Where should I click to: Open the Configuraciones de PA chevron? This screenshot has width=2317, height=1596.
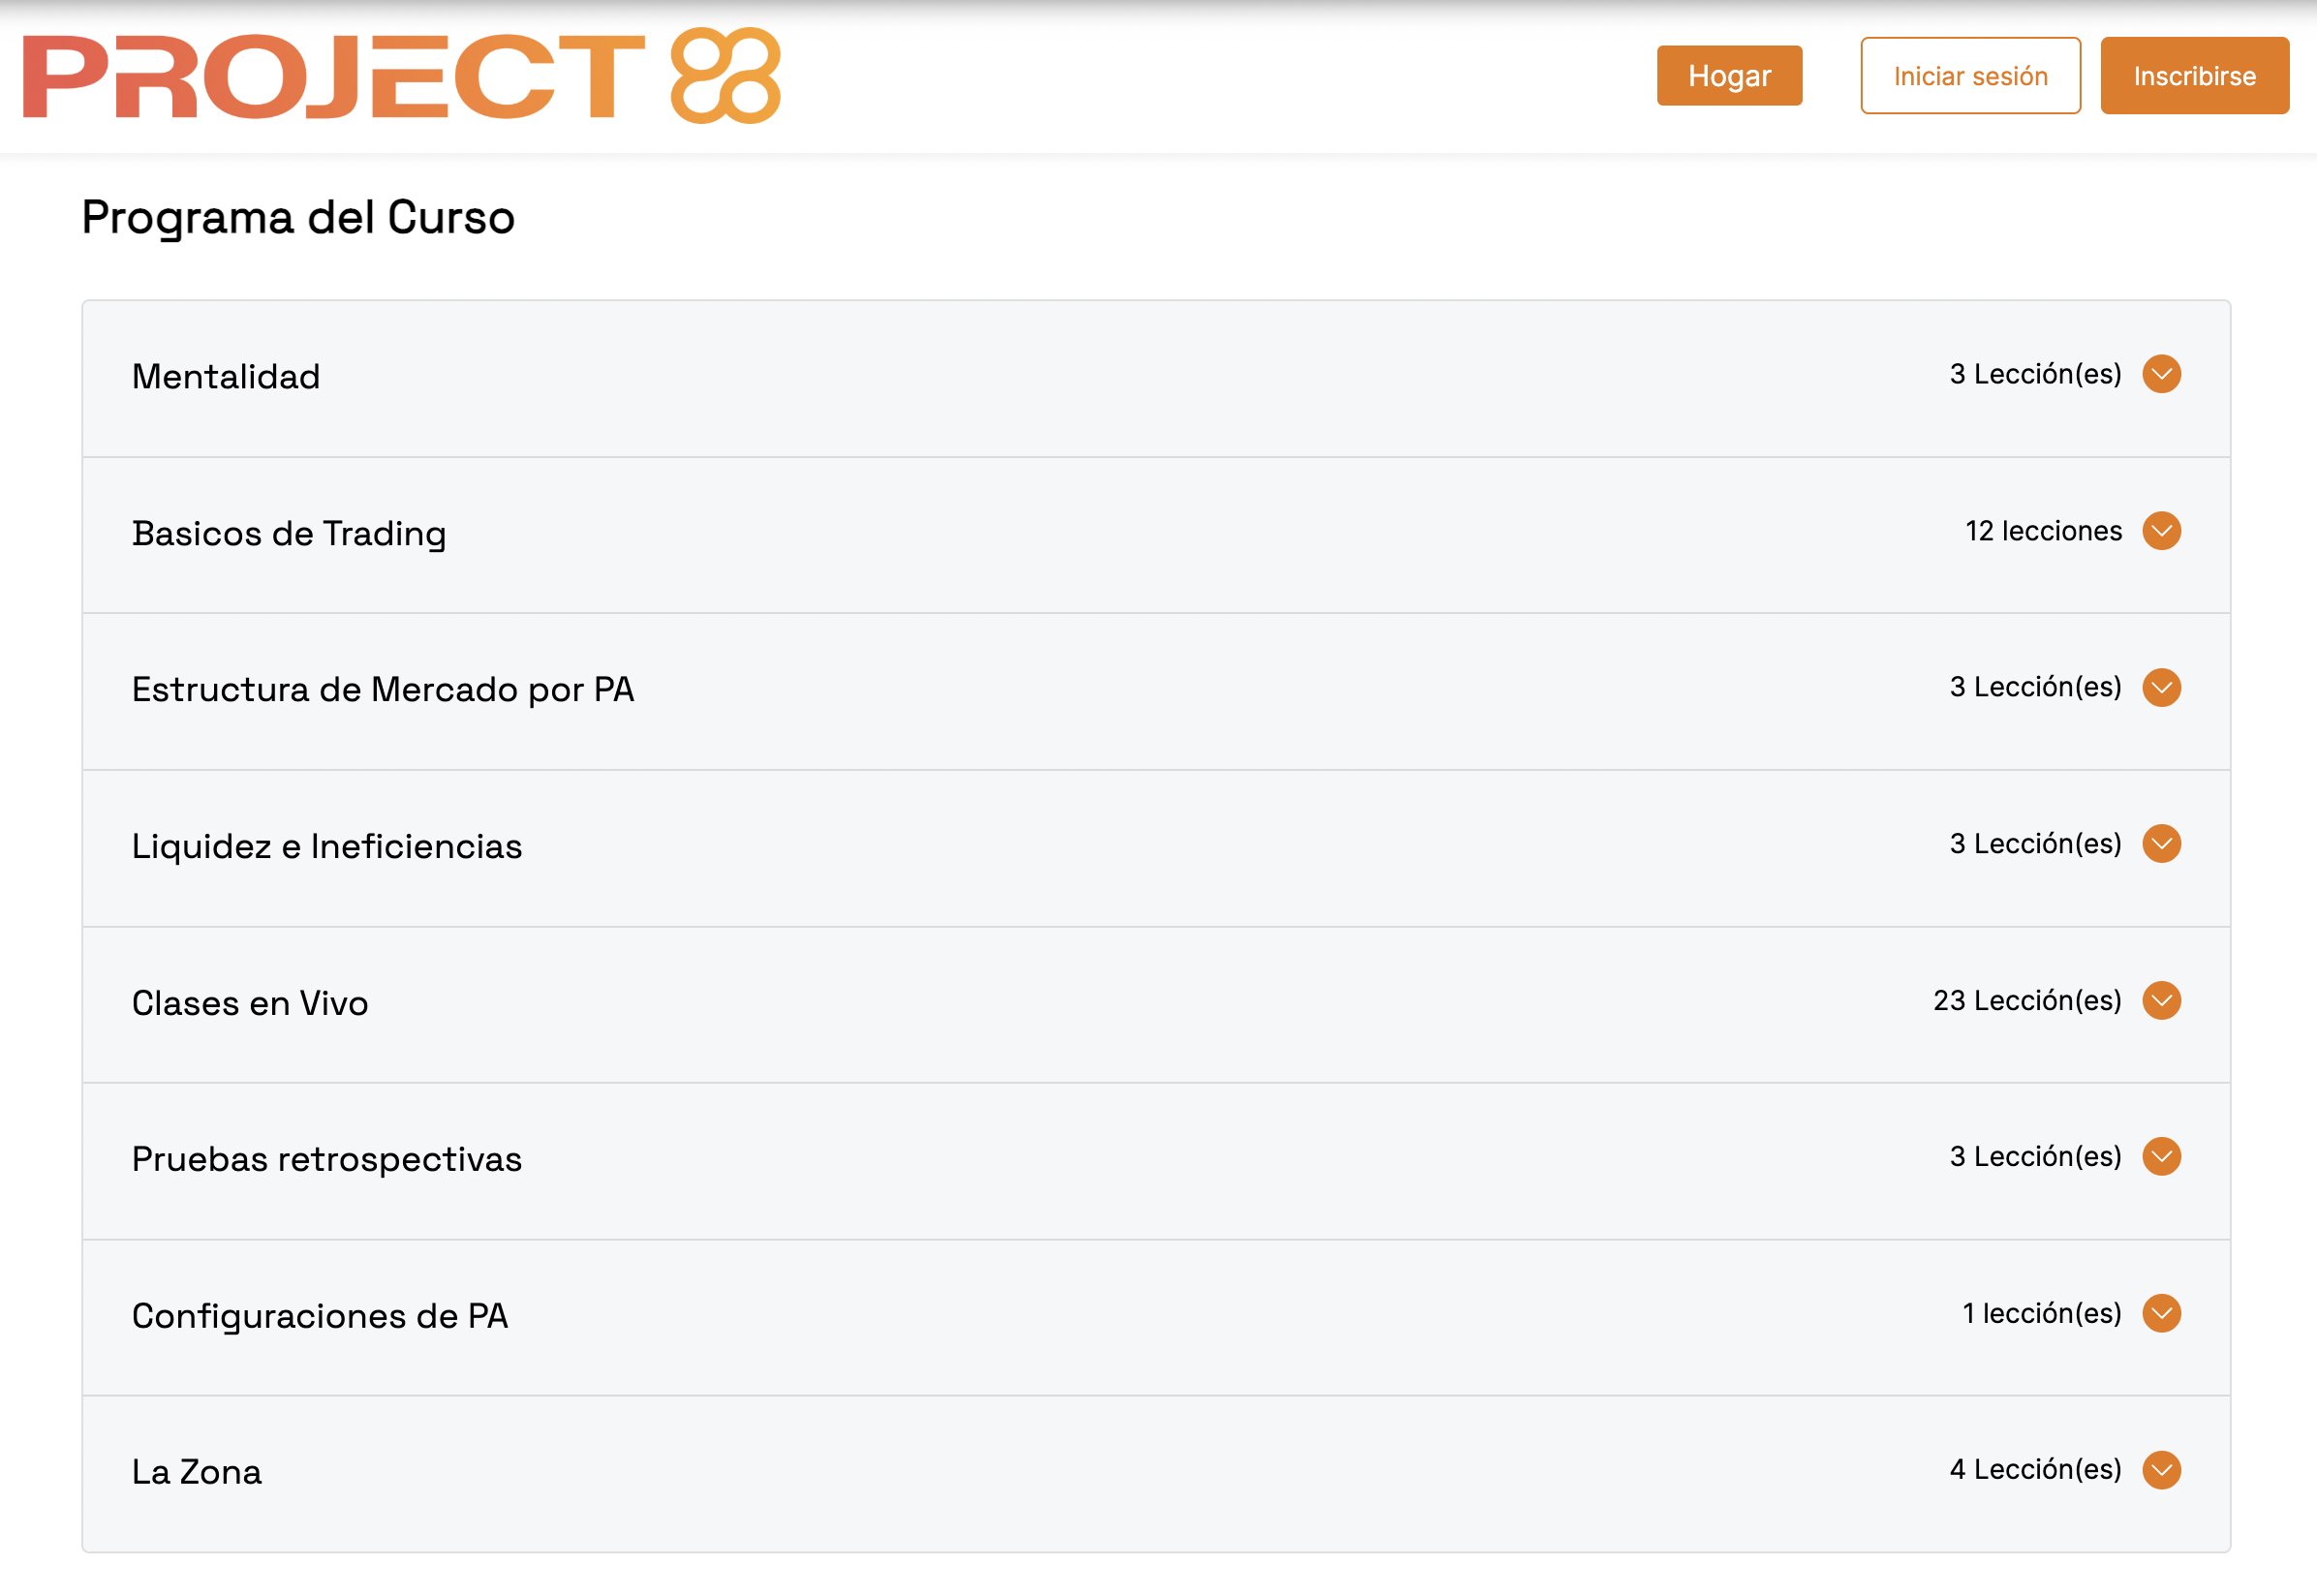(x=2162, y=1314)
